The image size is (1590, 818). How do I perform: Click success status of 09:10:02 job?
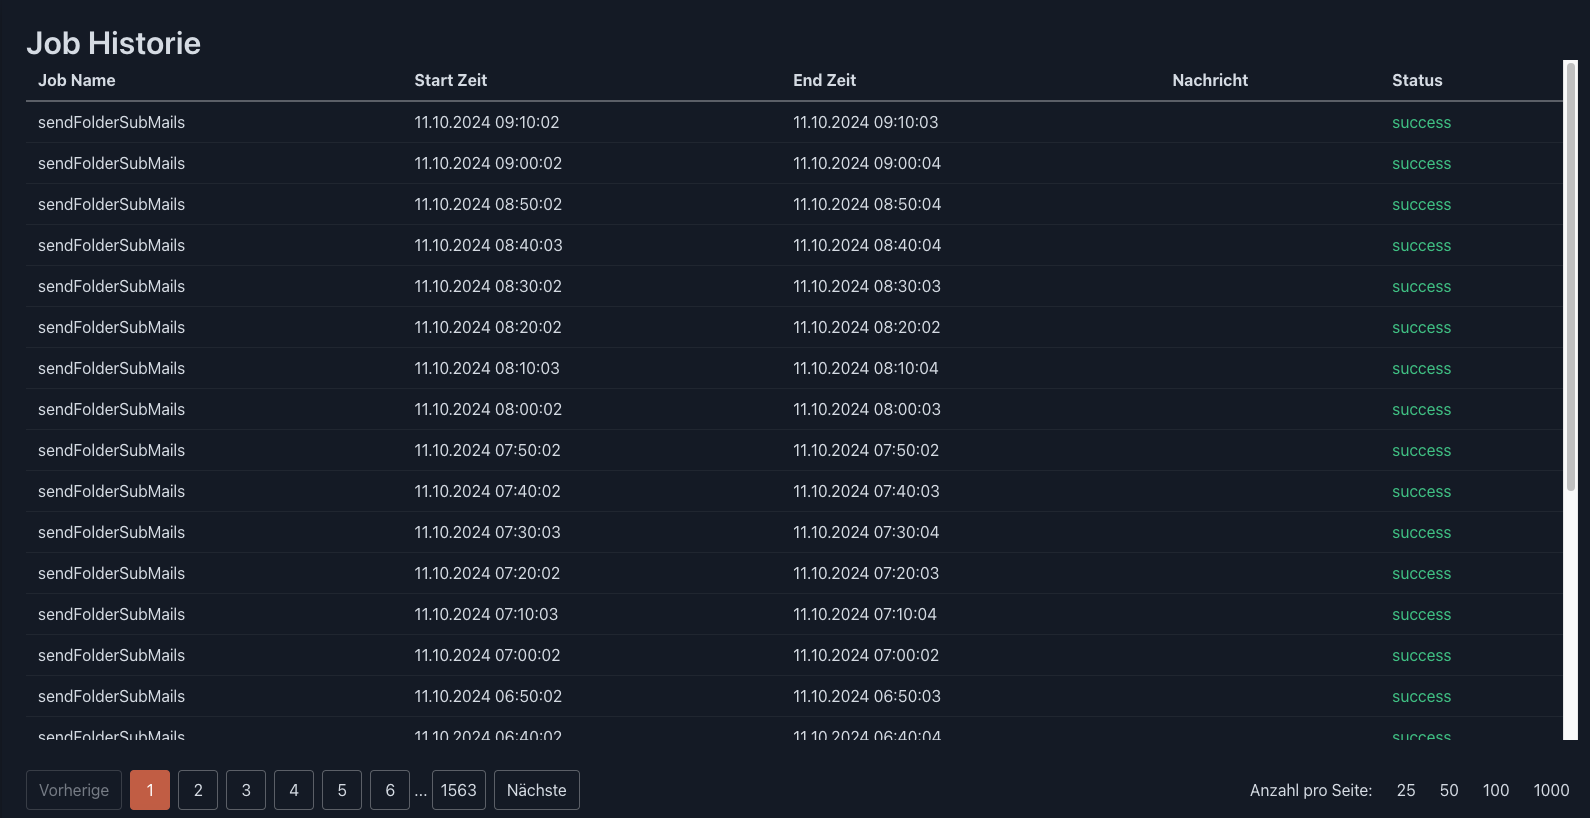point(1421,123)
